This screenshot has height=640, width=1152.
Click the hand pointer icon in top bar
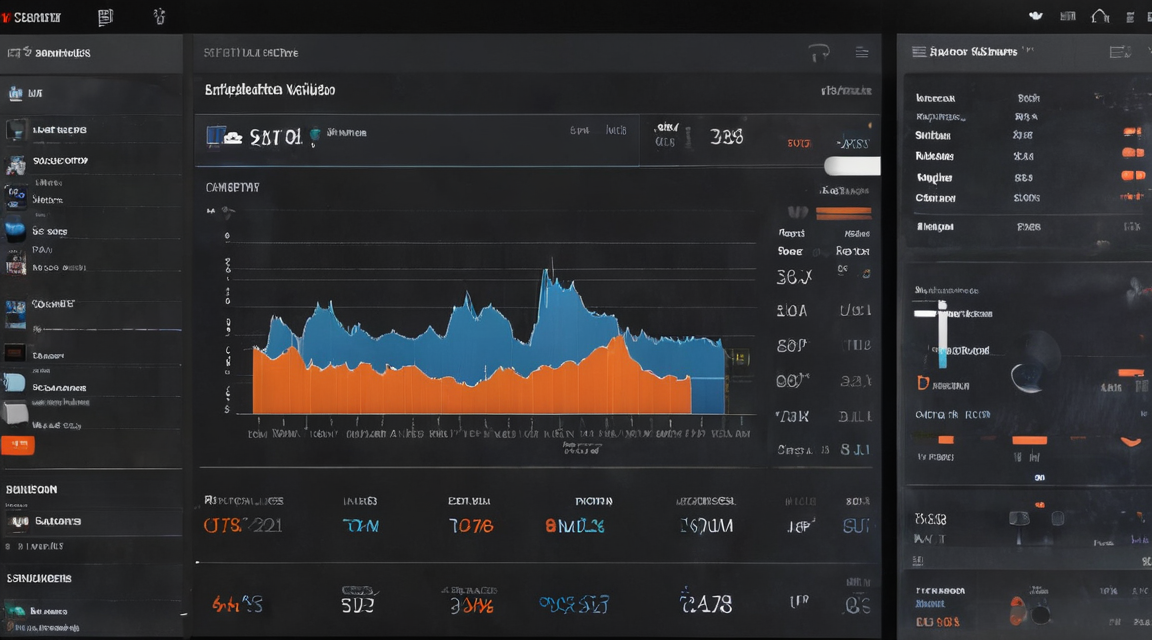(x=159, y=16)
